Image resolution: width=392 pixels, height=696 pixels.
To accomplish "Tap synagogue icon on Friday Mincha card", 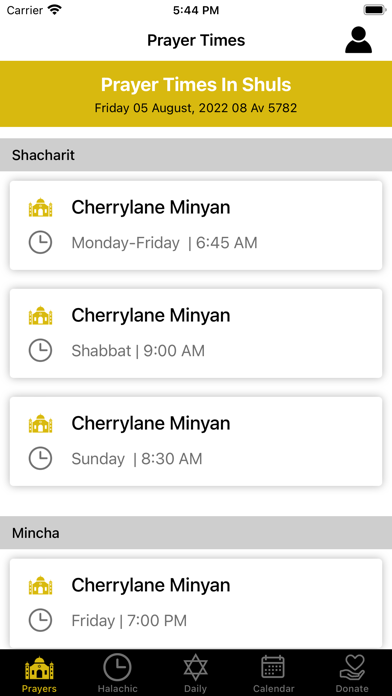I will [40, 585].
